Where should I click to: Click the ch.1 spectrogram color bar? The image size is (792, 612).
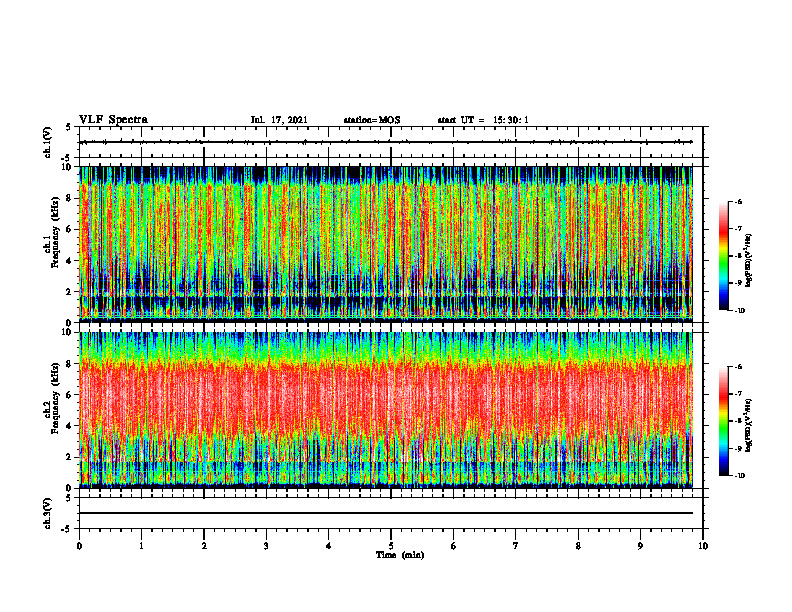(724, 256)
